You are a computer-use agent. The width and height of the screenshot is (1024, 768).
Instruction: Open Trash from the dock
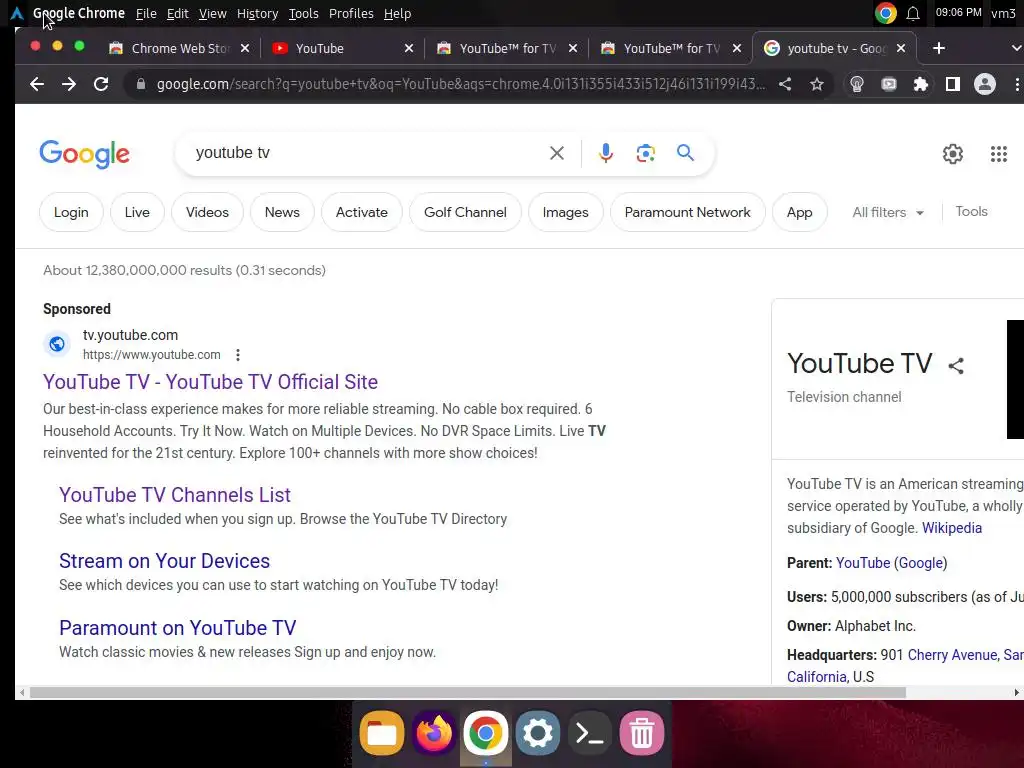coord(642,733)
